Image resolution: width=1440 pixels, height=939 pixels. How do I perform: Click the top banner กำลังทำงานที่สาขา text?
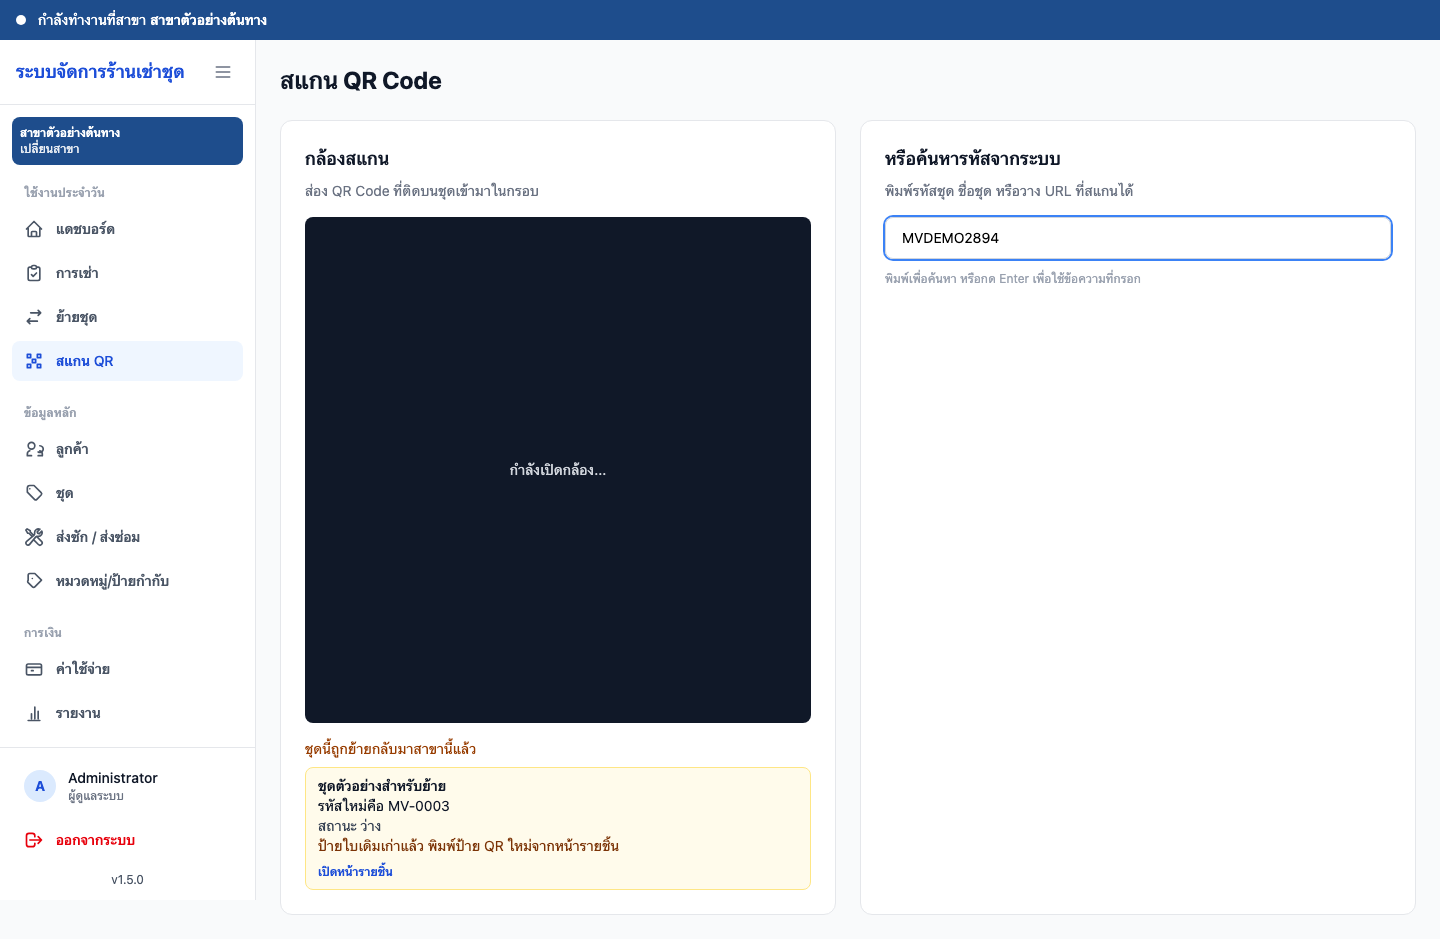click(152, 20)
